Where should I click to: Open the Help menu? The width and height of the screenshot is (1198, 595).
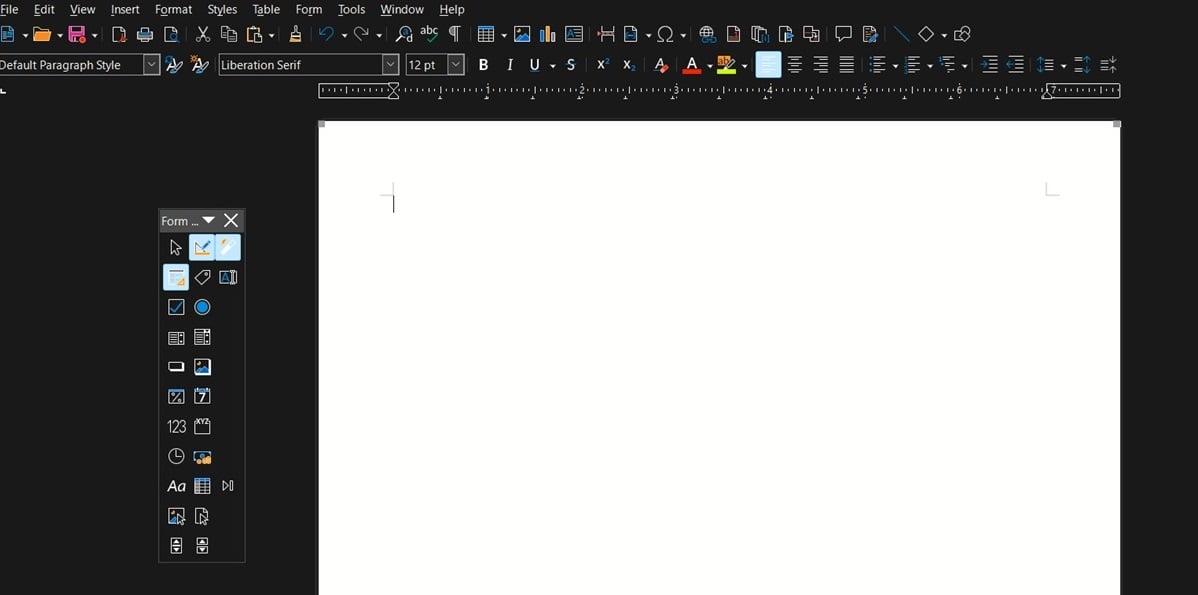pyautogui.click(x=452, y=10)
